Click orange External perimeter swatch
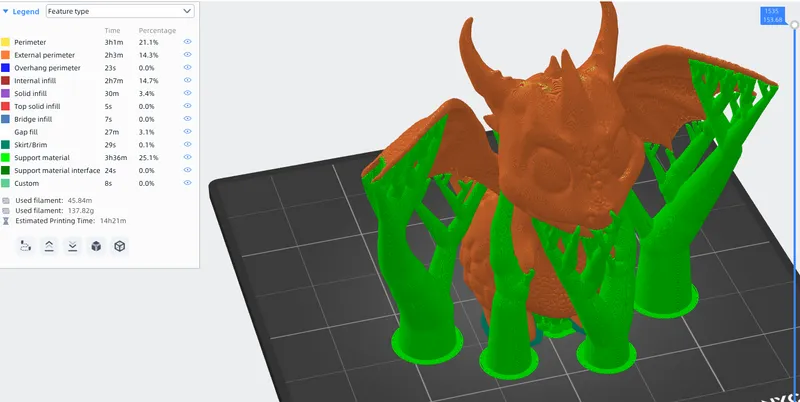The height and width of the screenshot is (402, 800). tap(5, 55)
